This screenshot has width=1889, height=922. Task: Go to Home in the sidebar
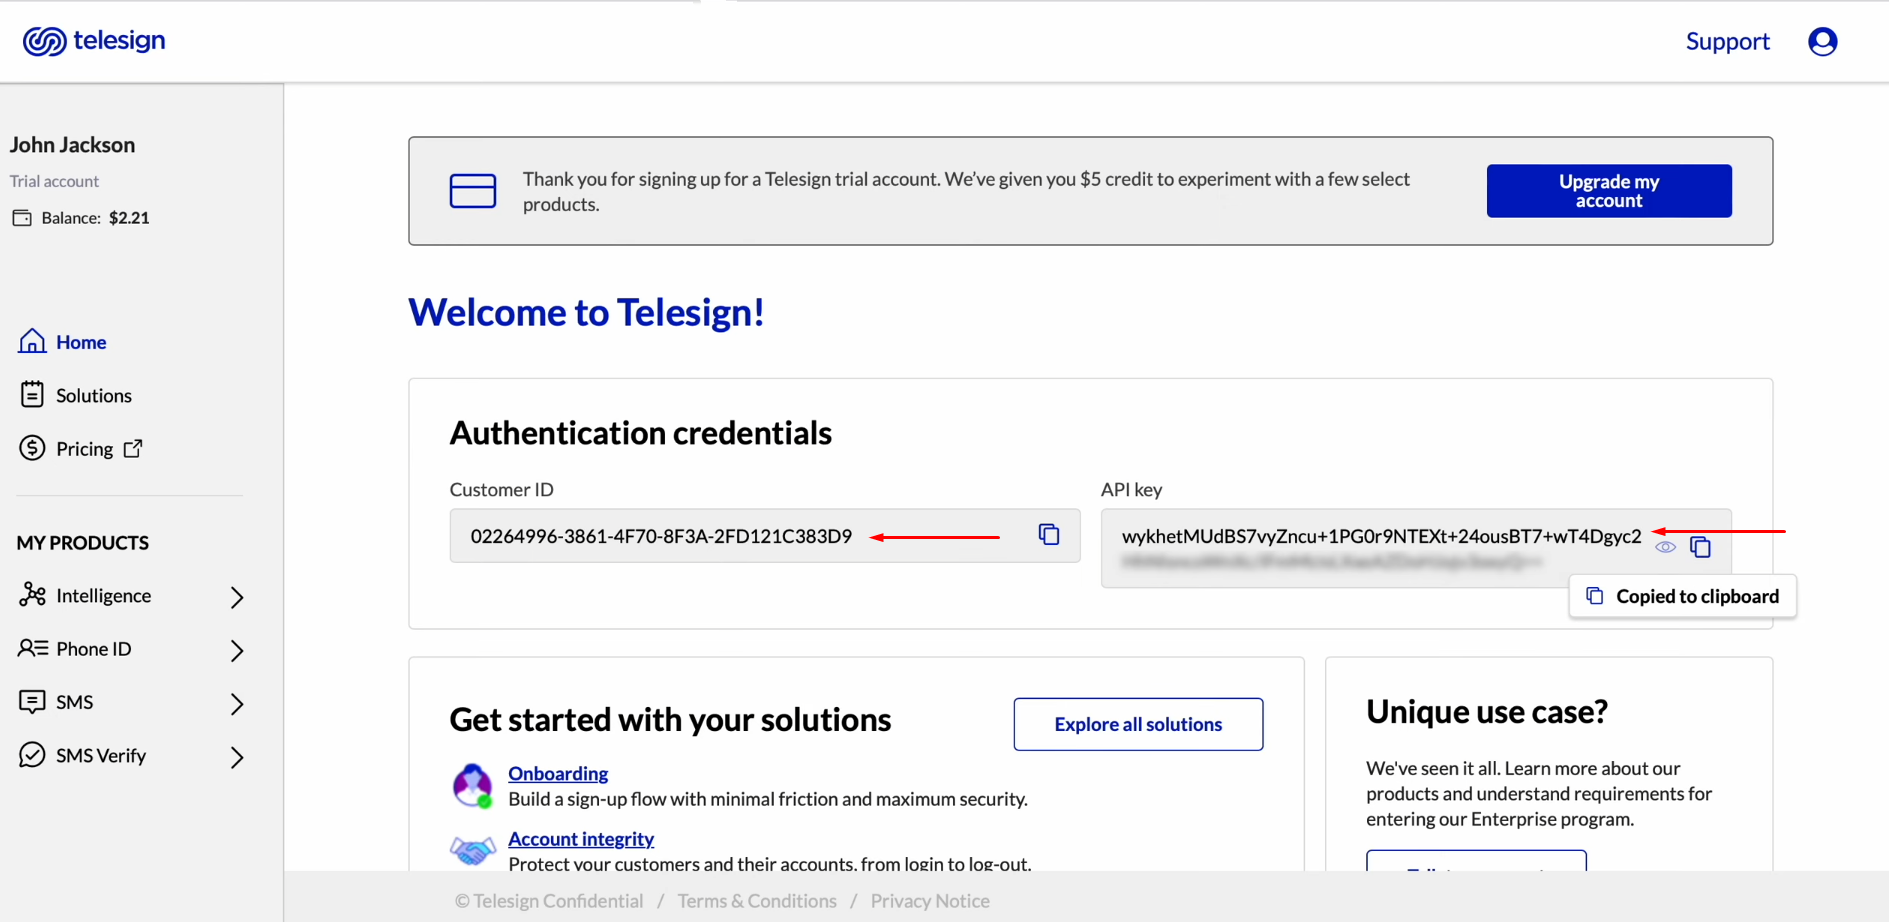point(80,342)
